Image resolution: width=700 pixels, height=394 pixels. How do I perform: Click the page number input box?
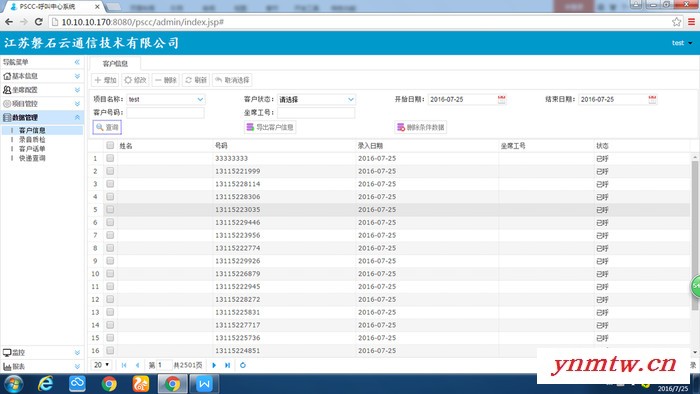click(x=164, y=365)
